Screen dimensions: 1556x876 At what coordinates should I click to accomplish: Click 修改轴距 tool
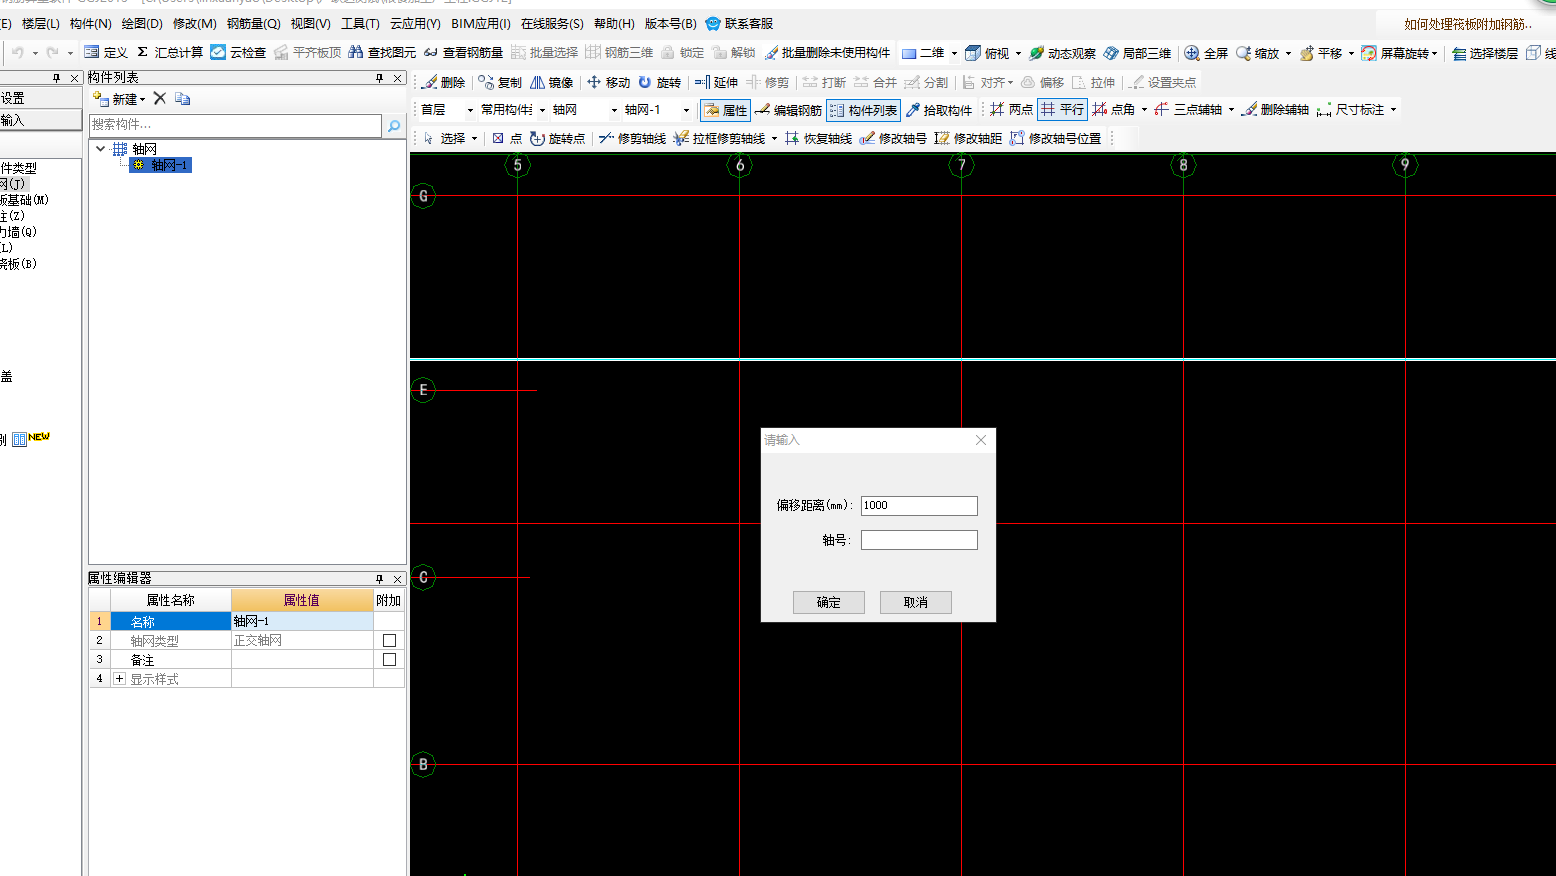pyautogui.click(x=968, y=138)
